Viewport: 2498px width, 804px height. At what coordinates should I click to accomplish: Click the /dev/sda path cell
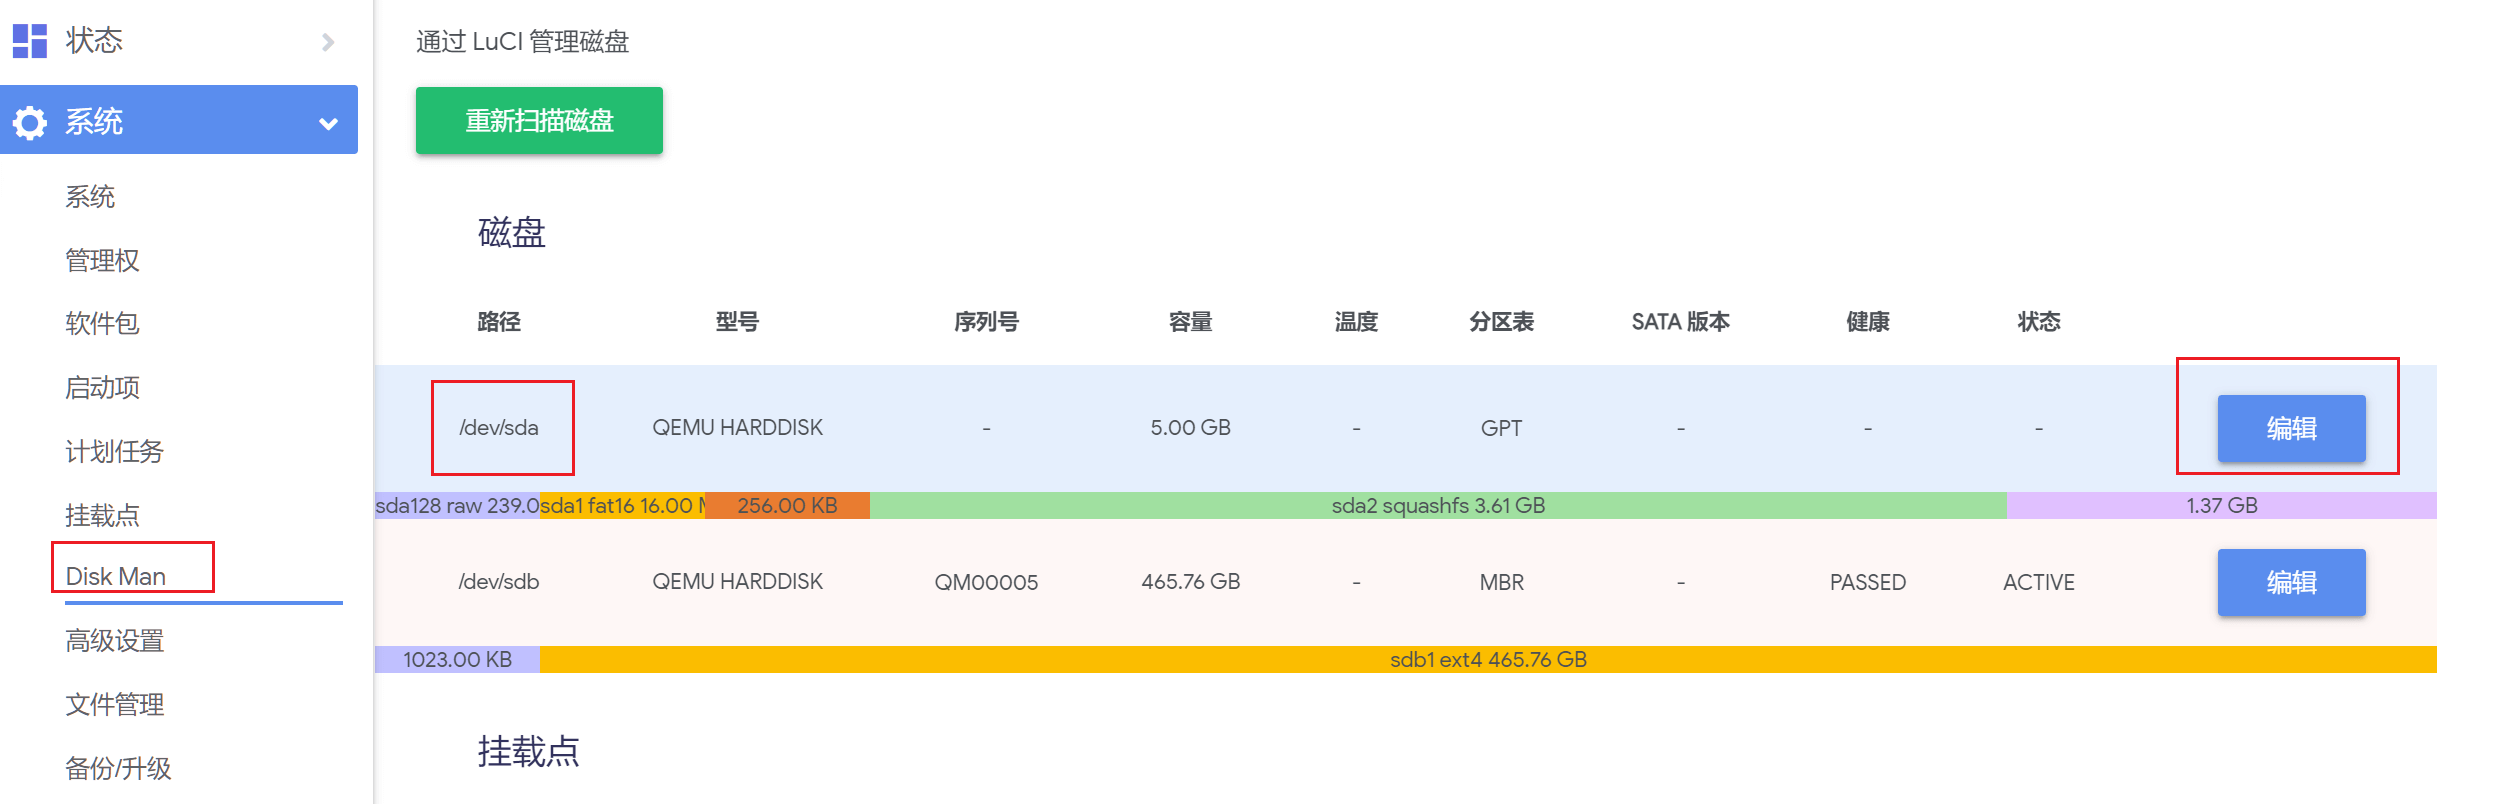click(499, 428)
